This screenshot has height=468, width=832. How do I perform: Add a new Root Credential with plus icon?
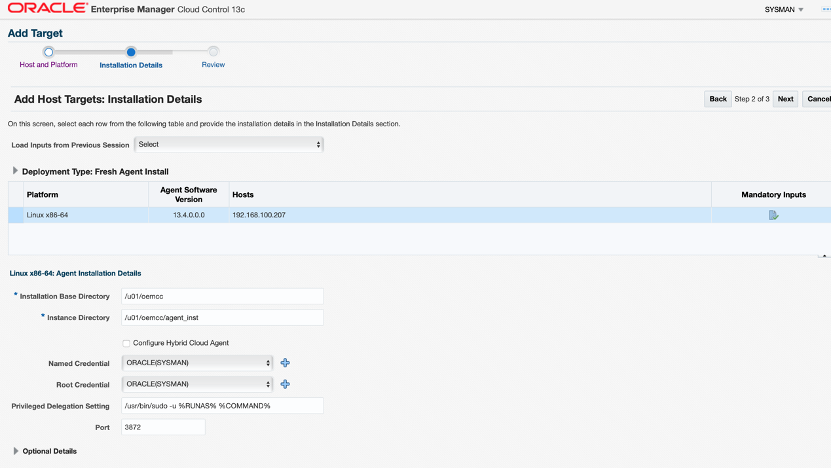[285, 384]
